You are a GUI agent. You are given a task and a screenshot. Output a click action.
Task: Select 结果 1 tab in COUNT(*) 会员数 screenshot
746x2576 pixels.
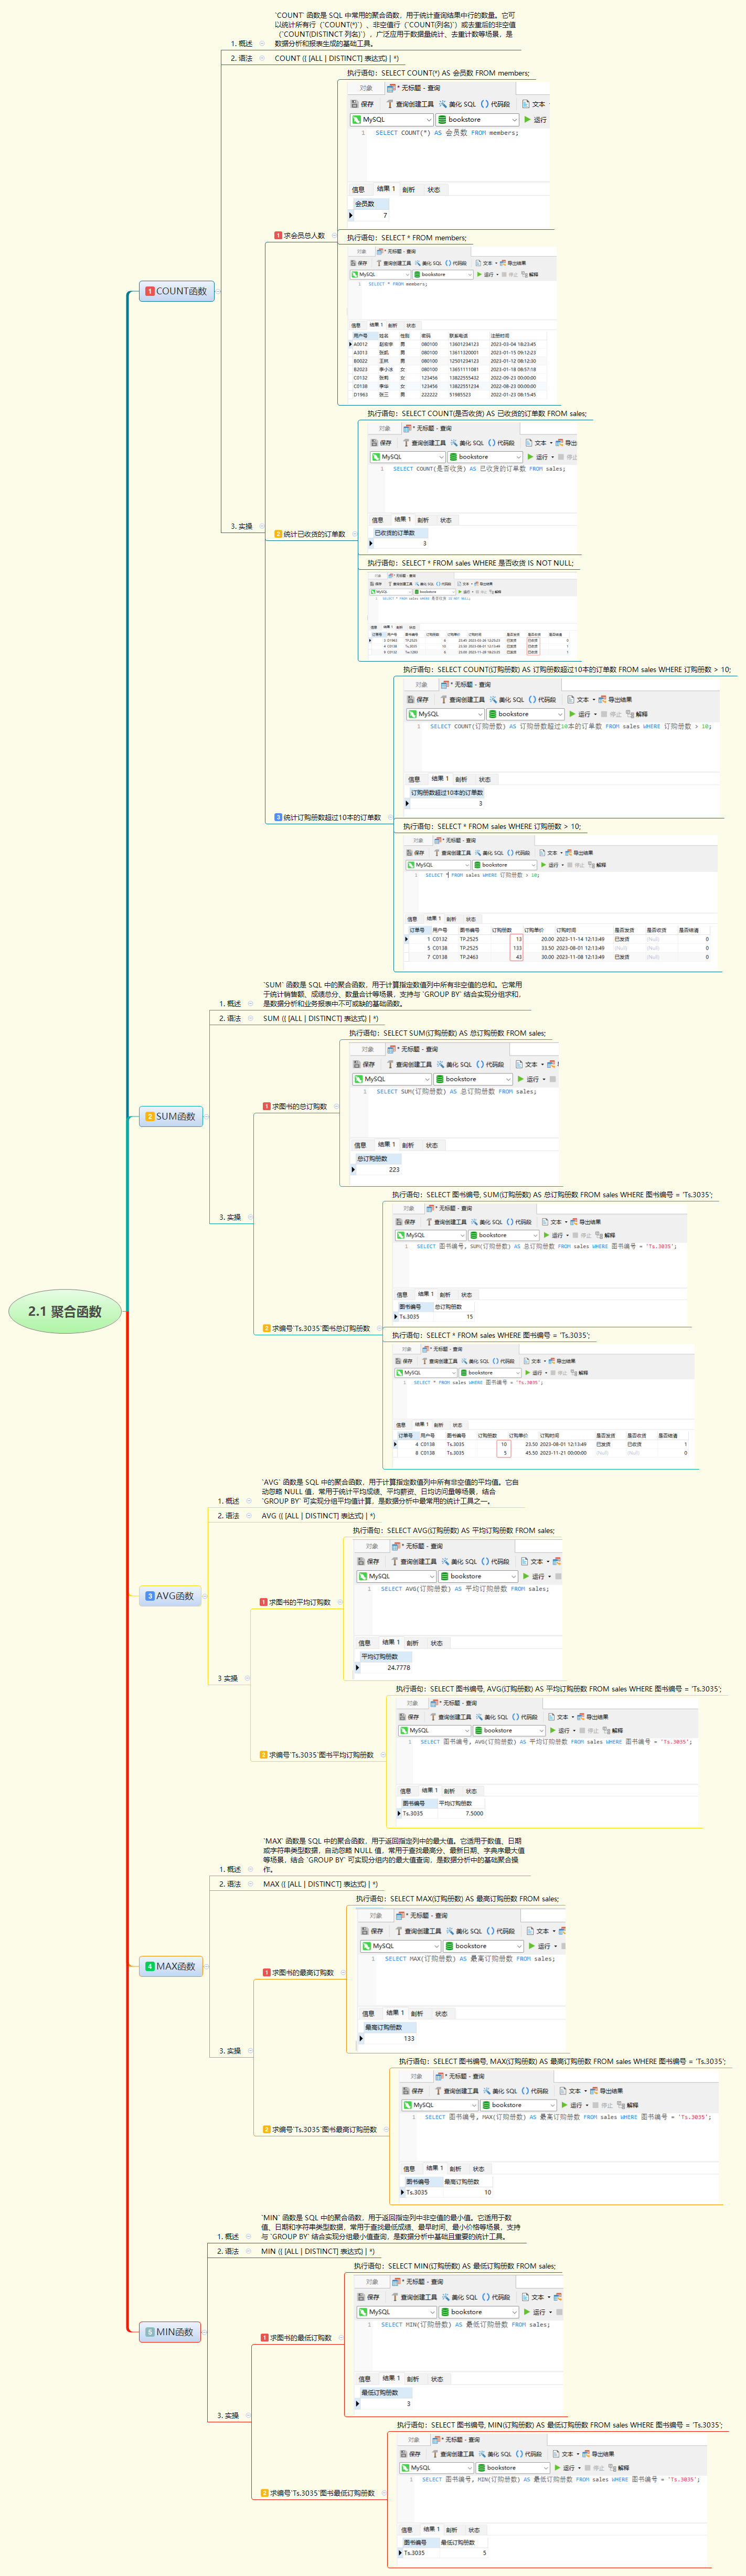pos(385,188)
